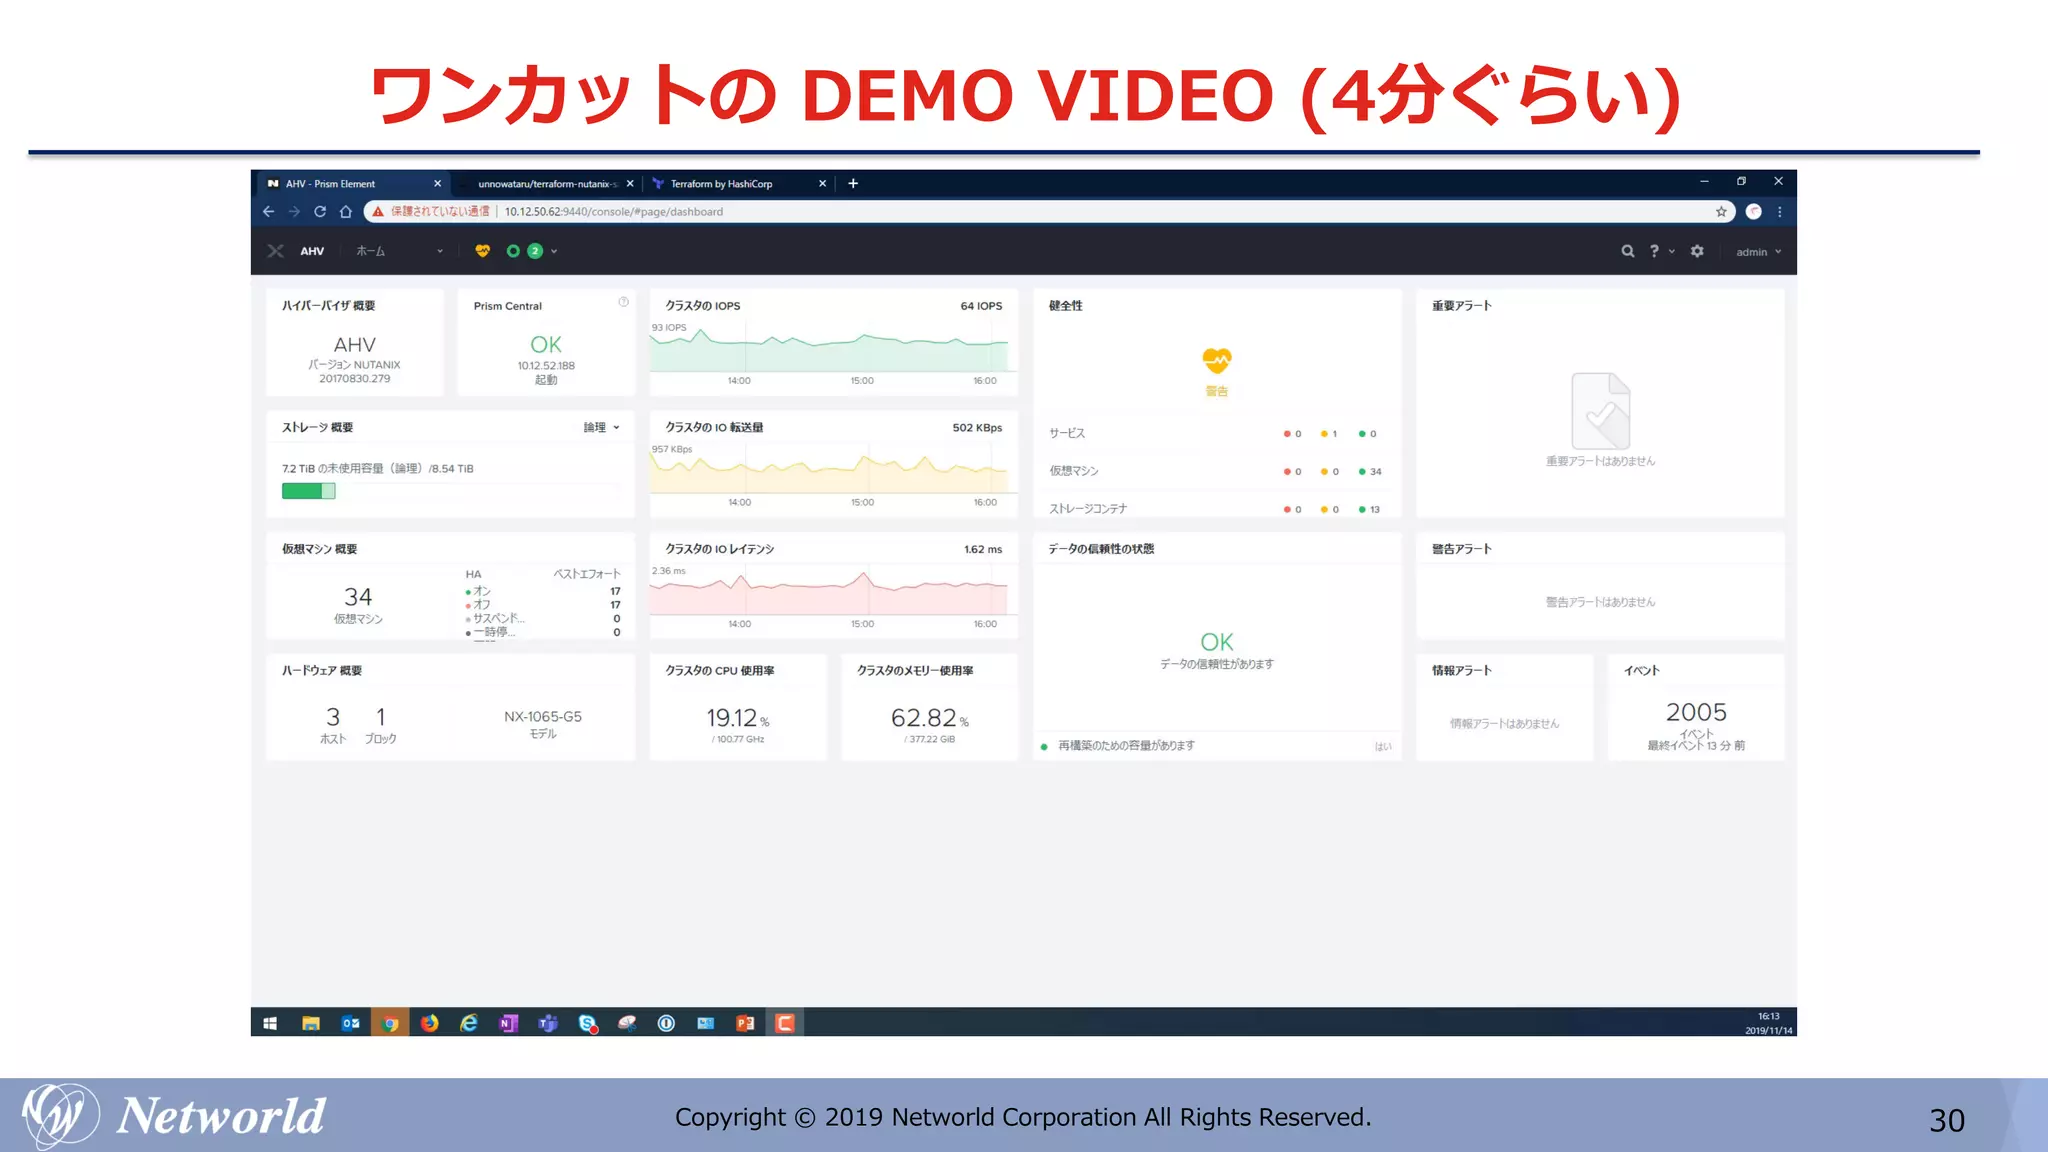This screenshot has width=2048, height=1152.
Task: Click the NX-1065-G5 model text
Action: (543, 717)
